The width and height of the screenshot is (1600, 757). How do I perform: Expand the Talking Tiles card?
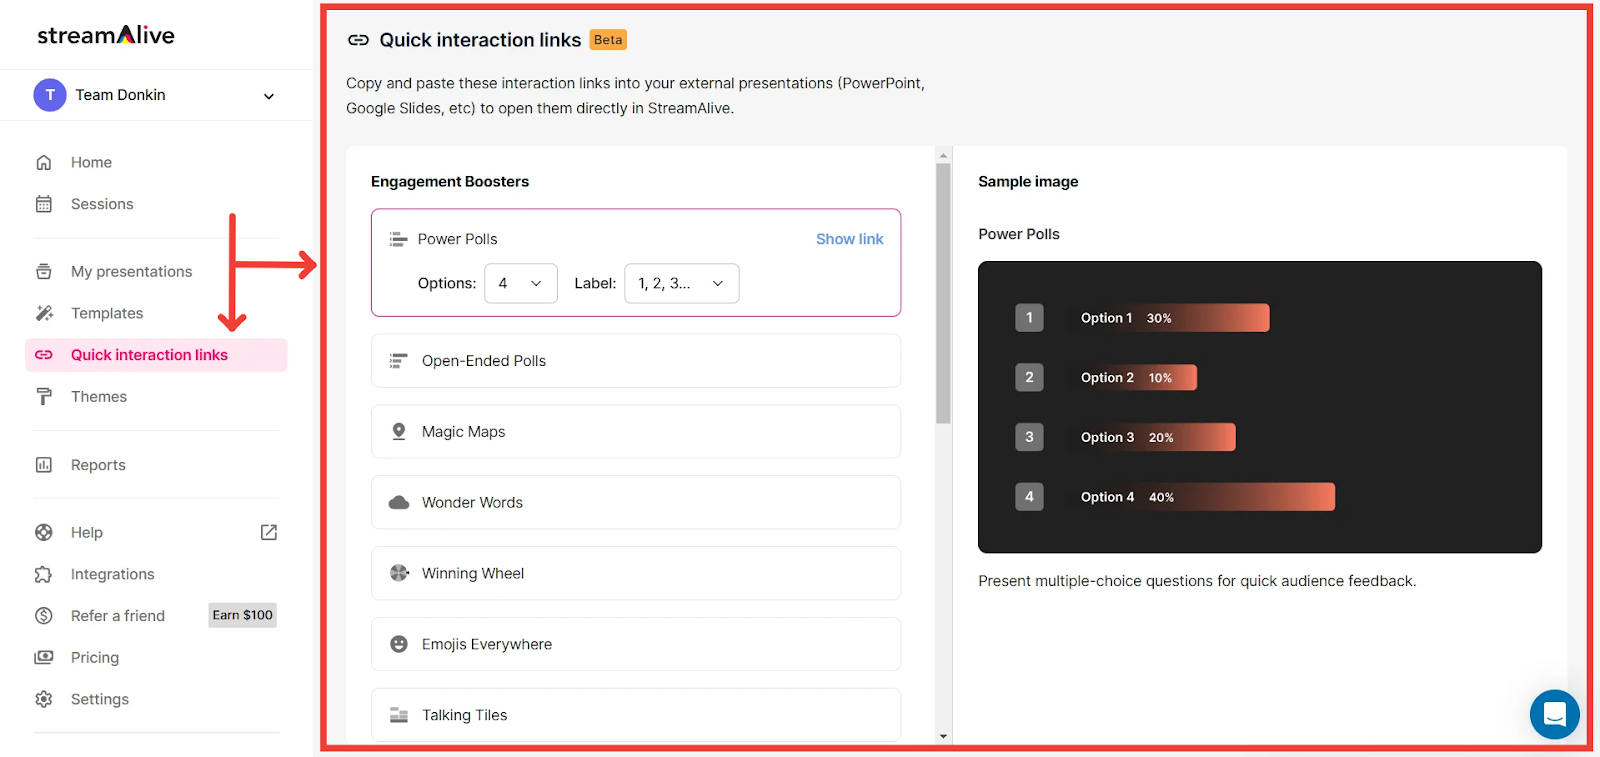(x=636, y=716)
